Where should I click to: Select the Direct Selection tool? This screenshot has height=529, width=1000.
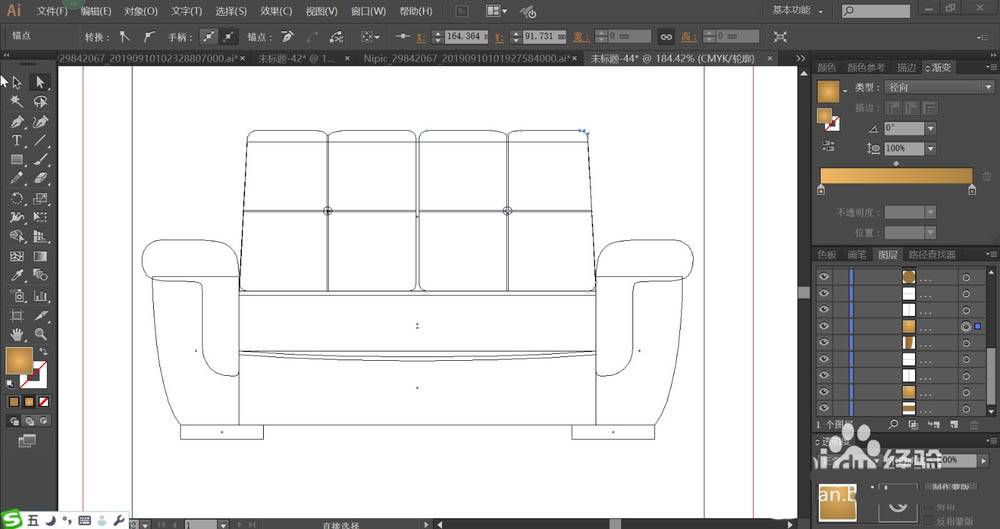(40, 82)
